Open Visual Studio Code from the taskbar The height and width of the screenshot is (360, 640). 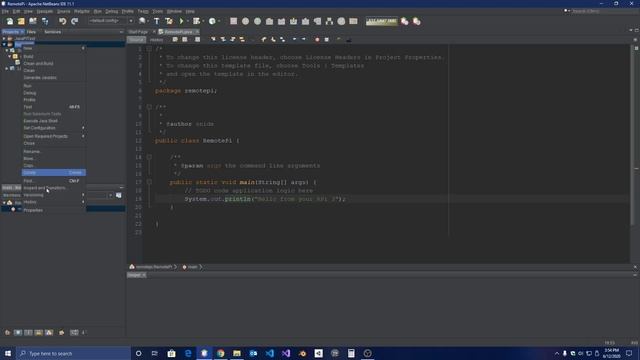(269, 353)
